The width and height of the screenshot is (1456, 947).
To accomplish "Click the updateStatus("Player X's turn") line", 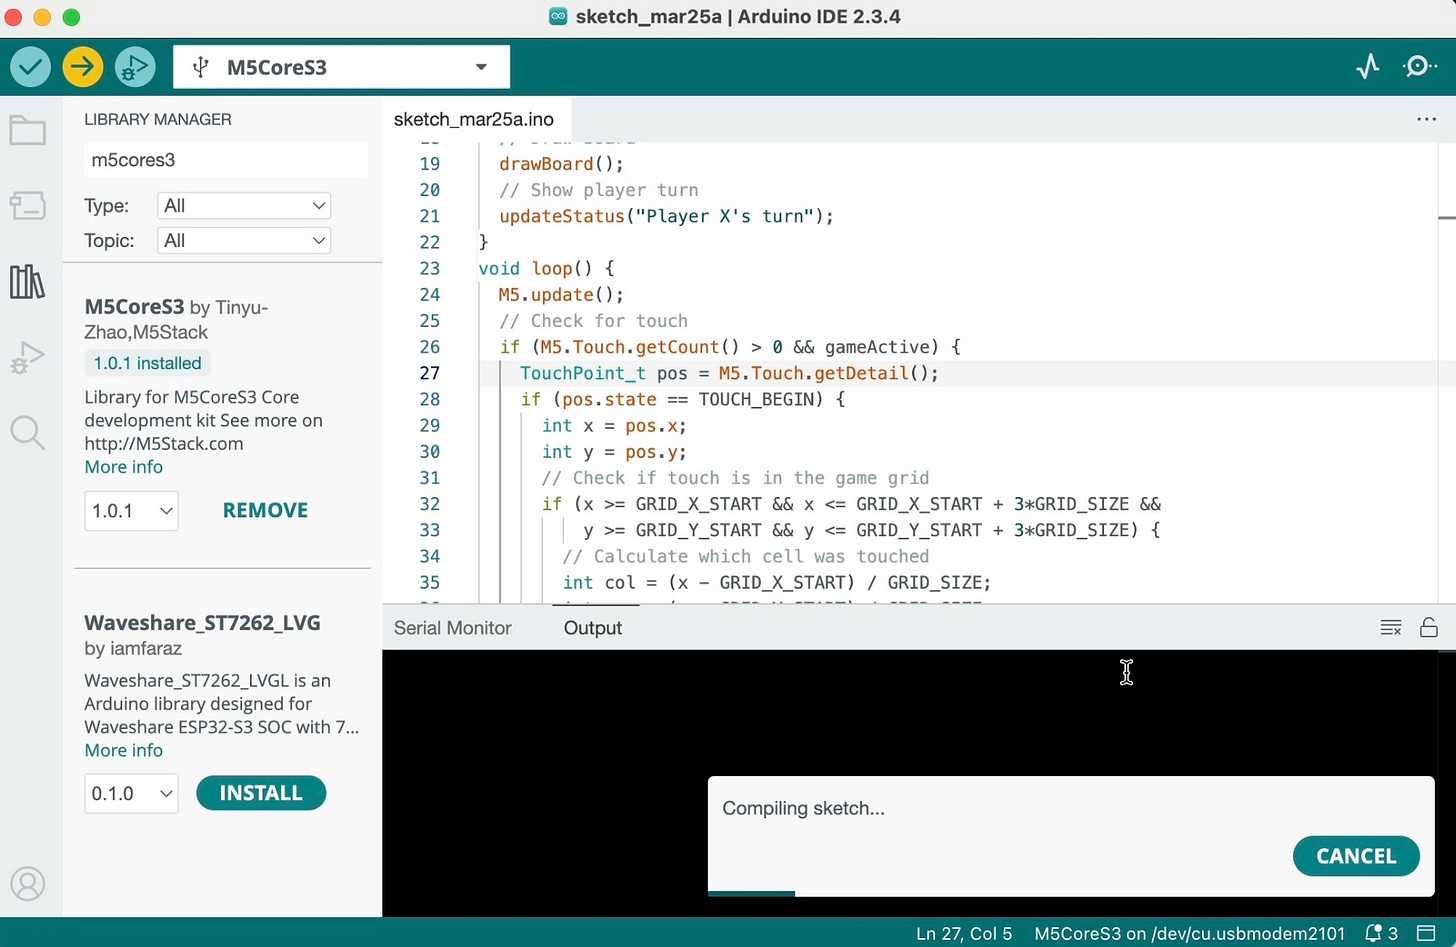I will [x=666, y=216].
